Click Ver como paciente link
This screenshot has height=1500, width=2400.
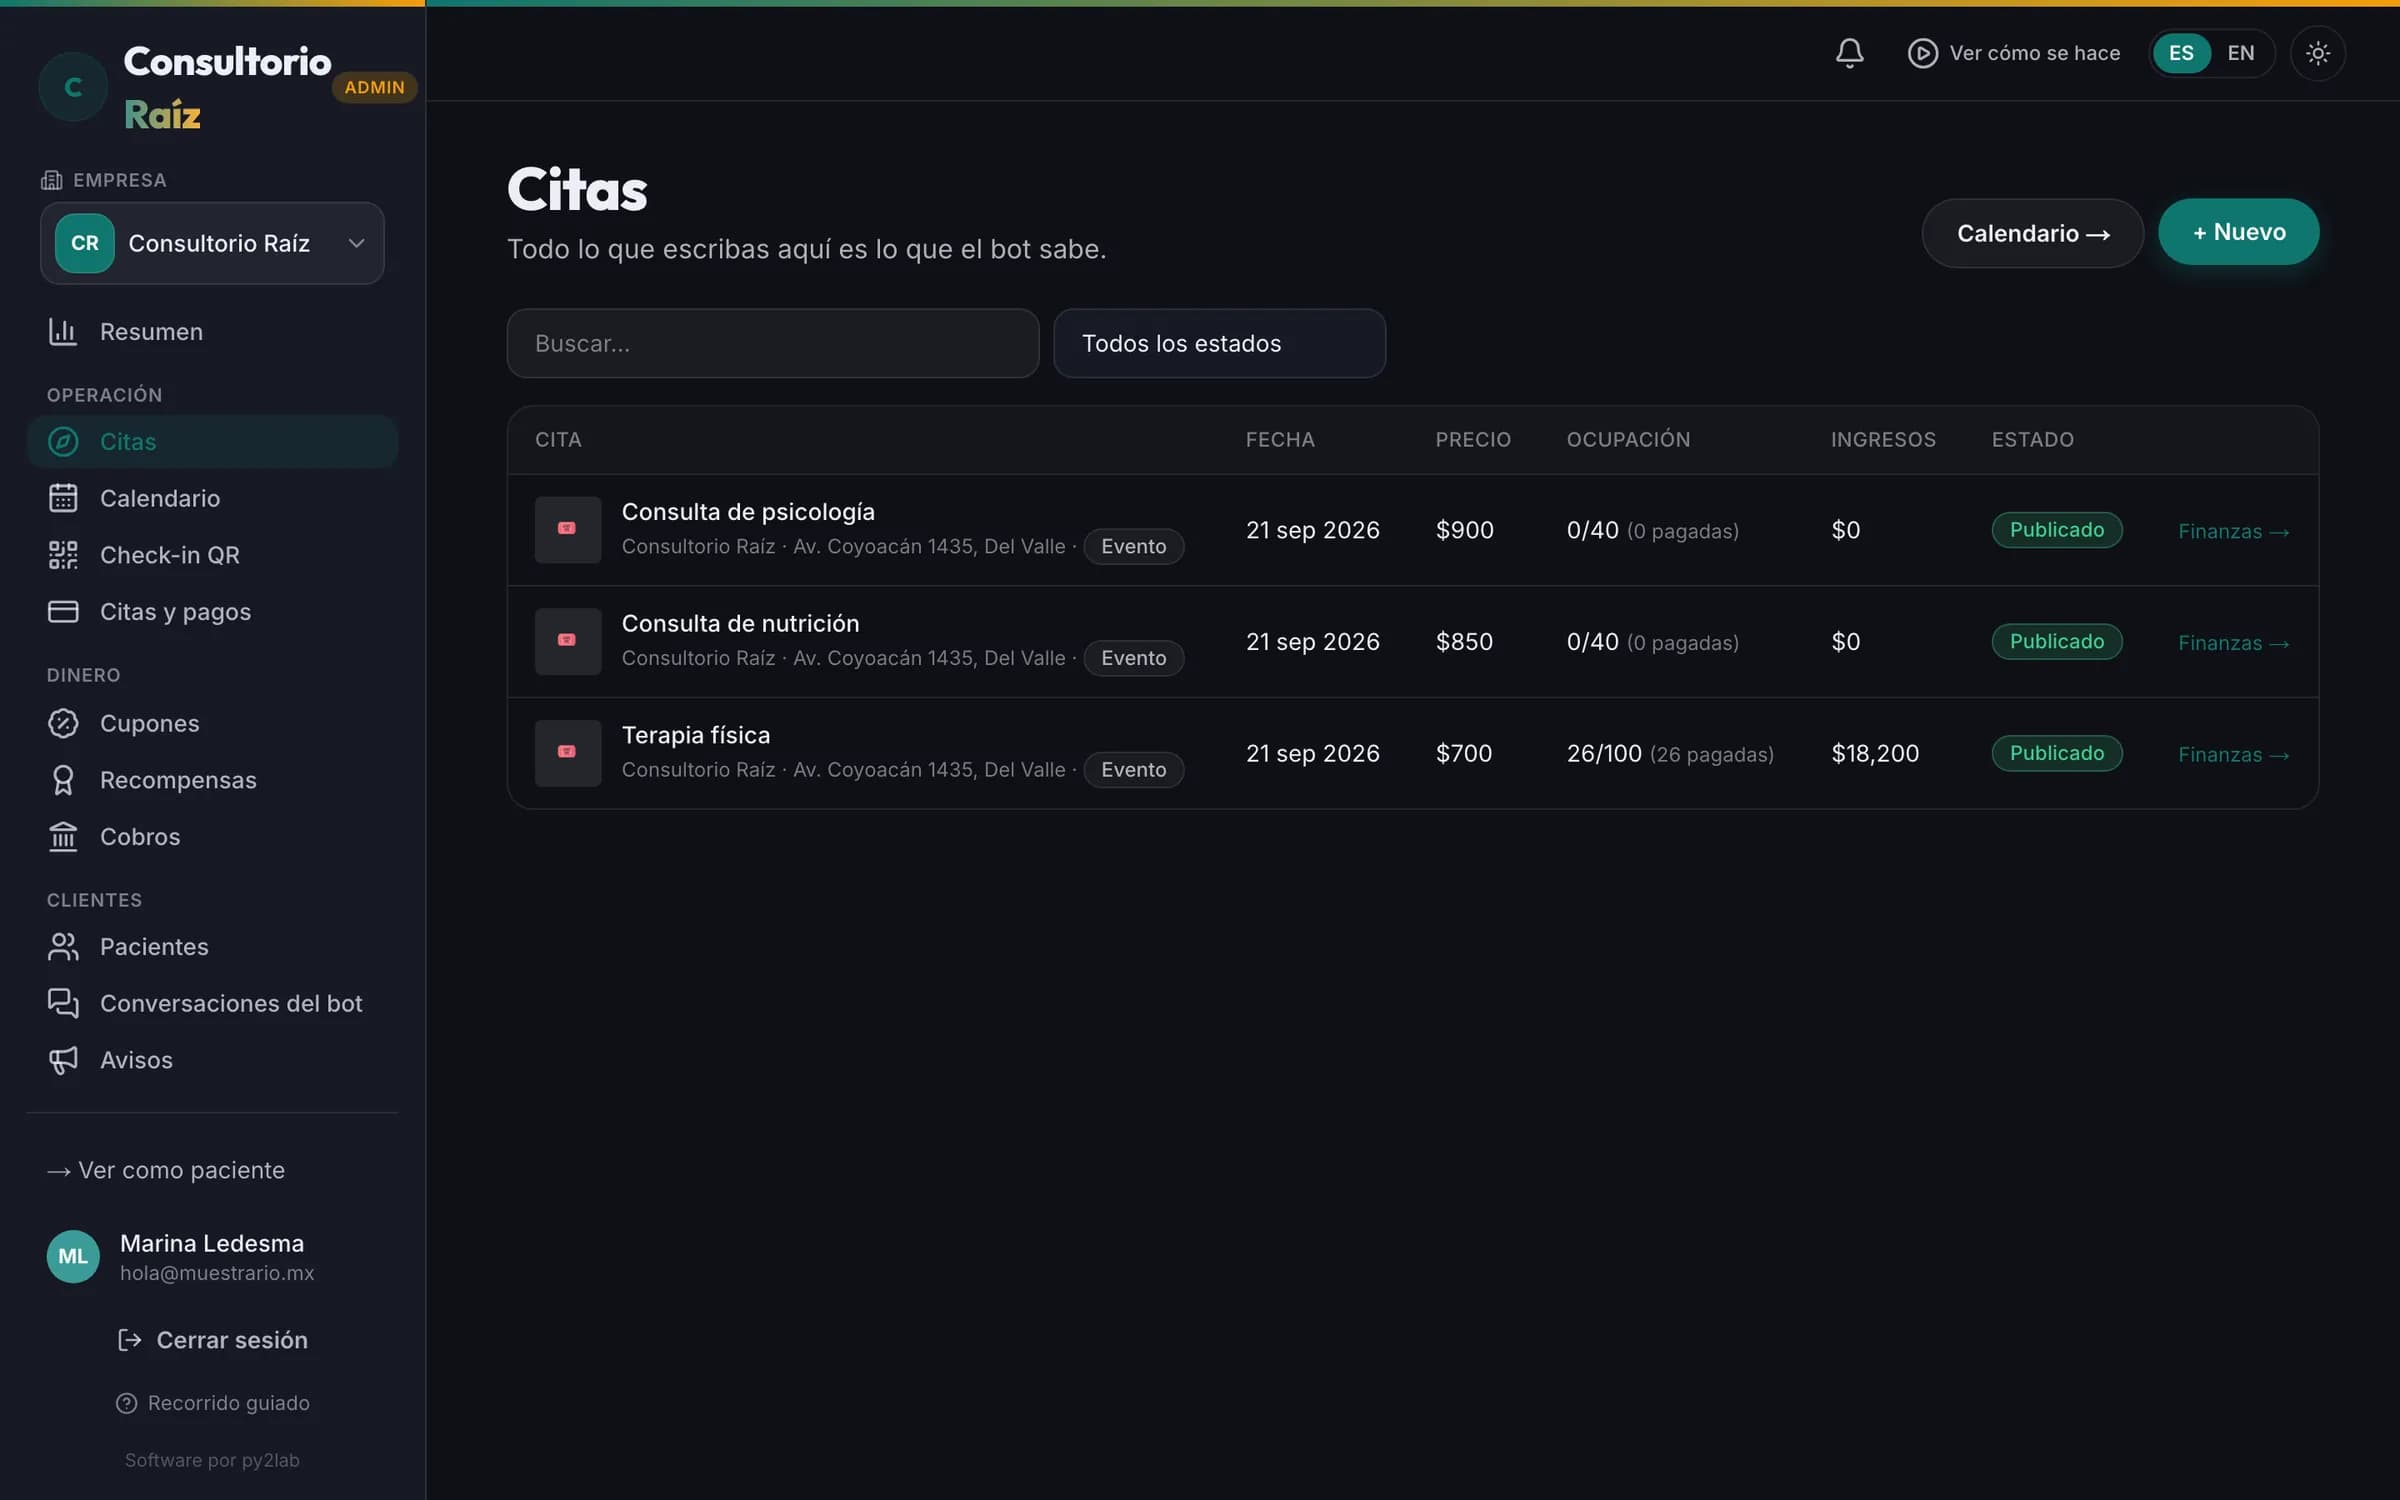click(x=166, y=1170)
